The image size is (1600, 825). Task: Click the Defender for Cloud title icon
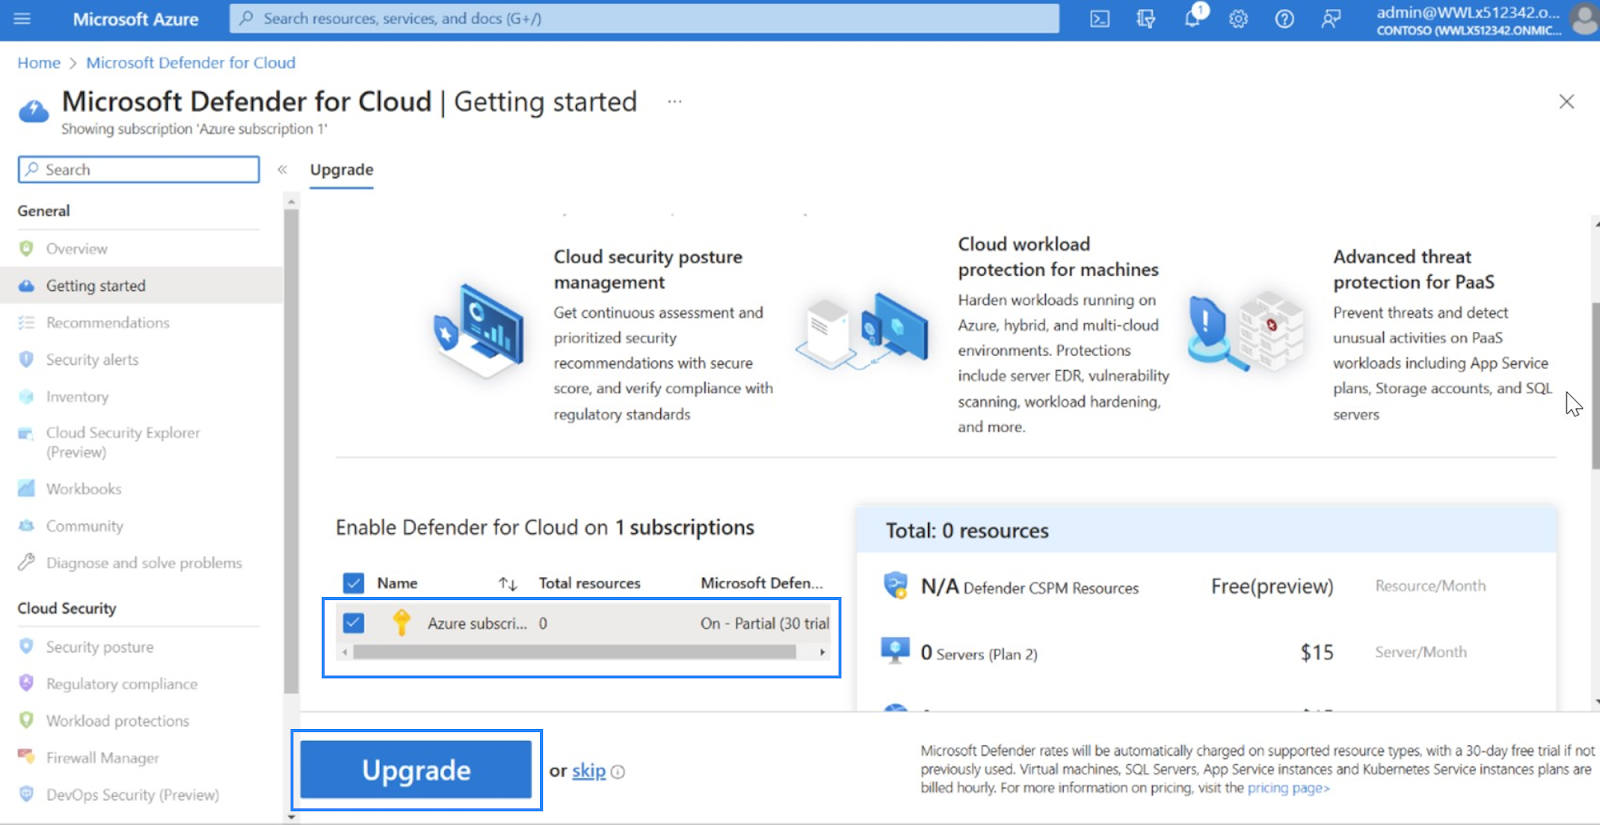click(34, 111)
